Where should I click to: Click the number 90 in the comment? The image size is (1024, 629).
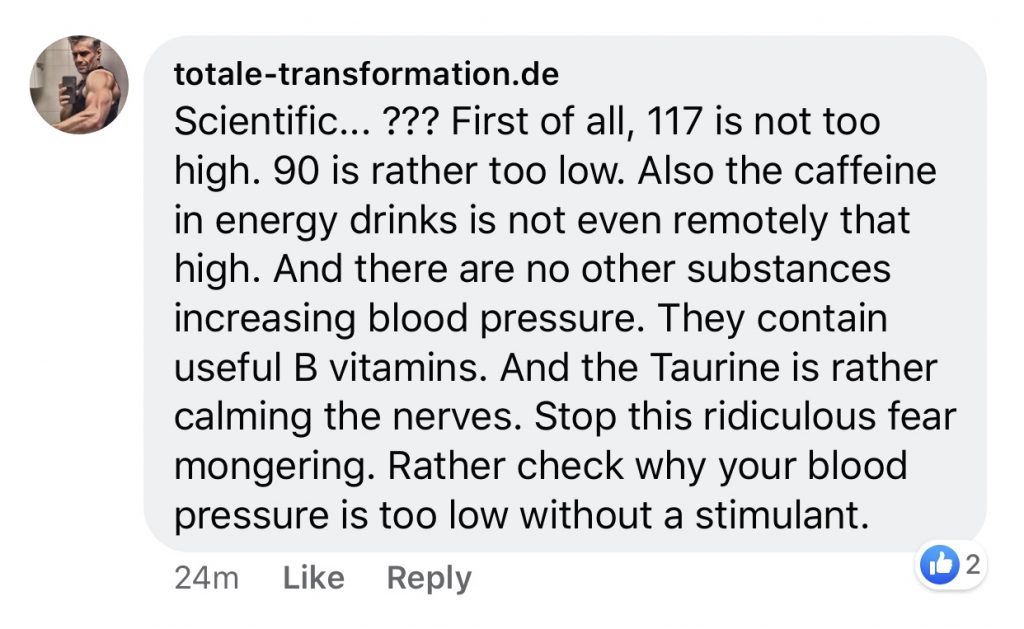(296, 171)
